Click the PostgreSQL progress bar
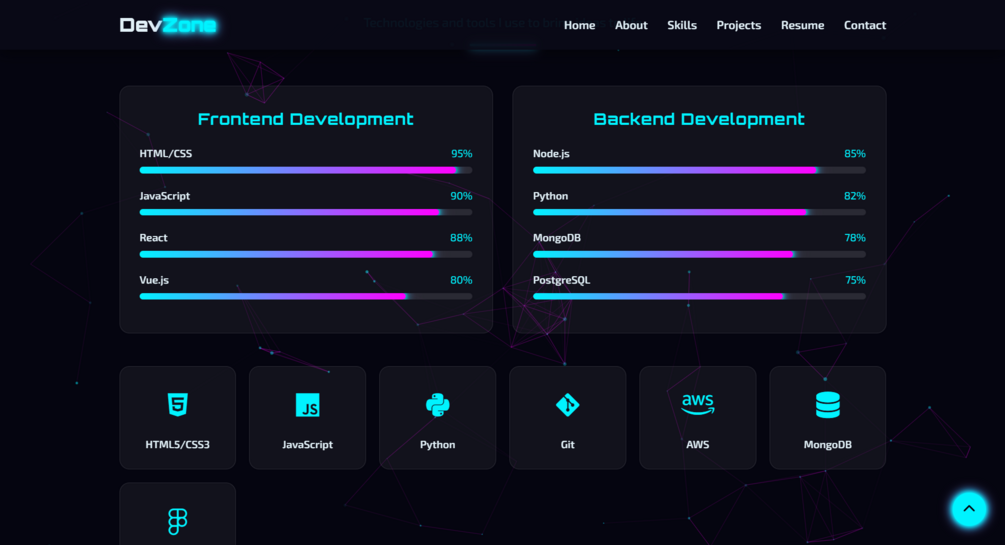This screenshot has width=1005, height=545. point(699,296)
